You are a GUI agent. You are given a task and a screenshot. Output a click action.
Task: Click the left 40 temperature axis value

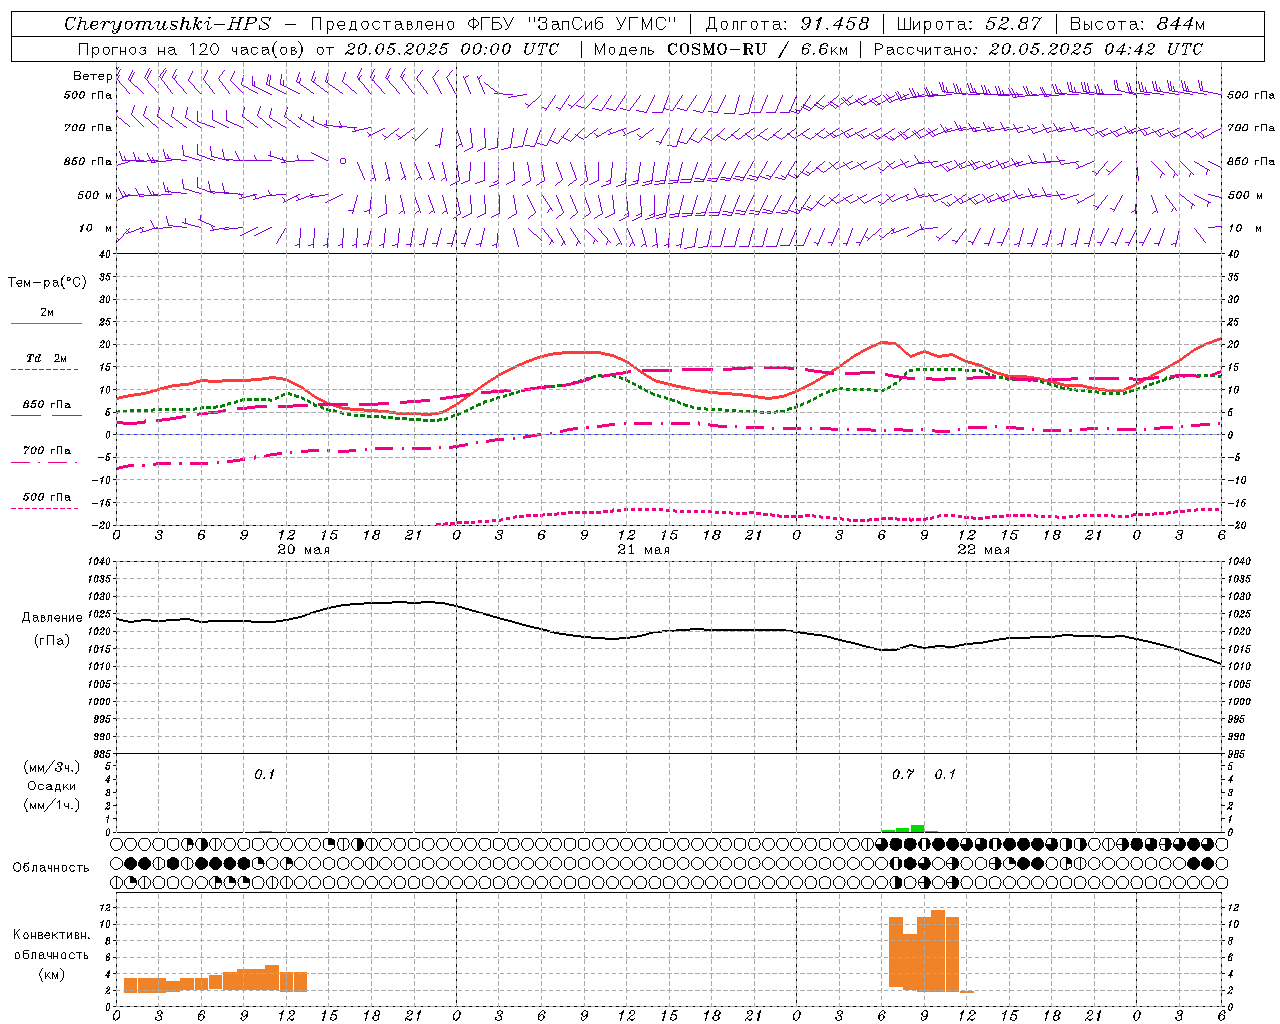coord(106,254)
